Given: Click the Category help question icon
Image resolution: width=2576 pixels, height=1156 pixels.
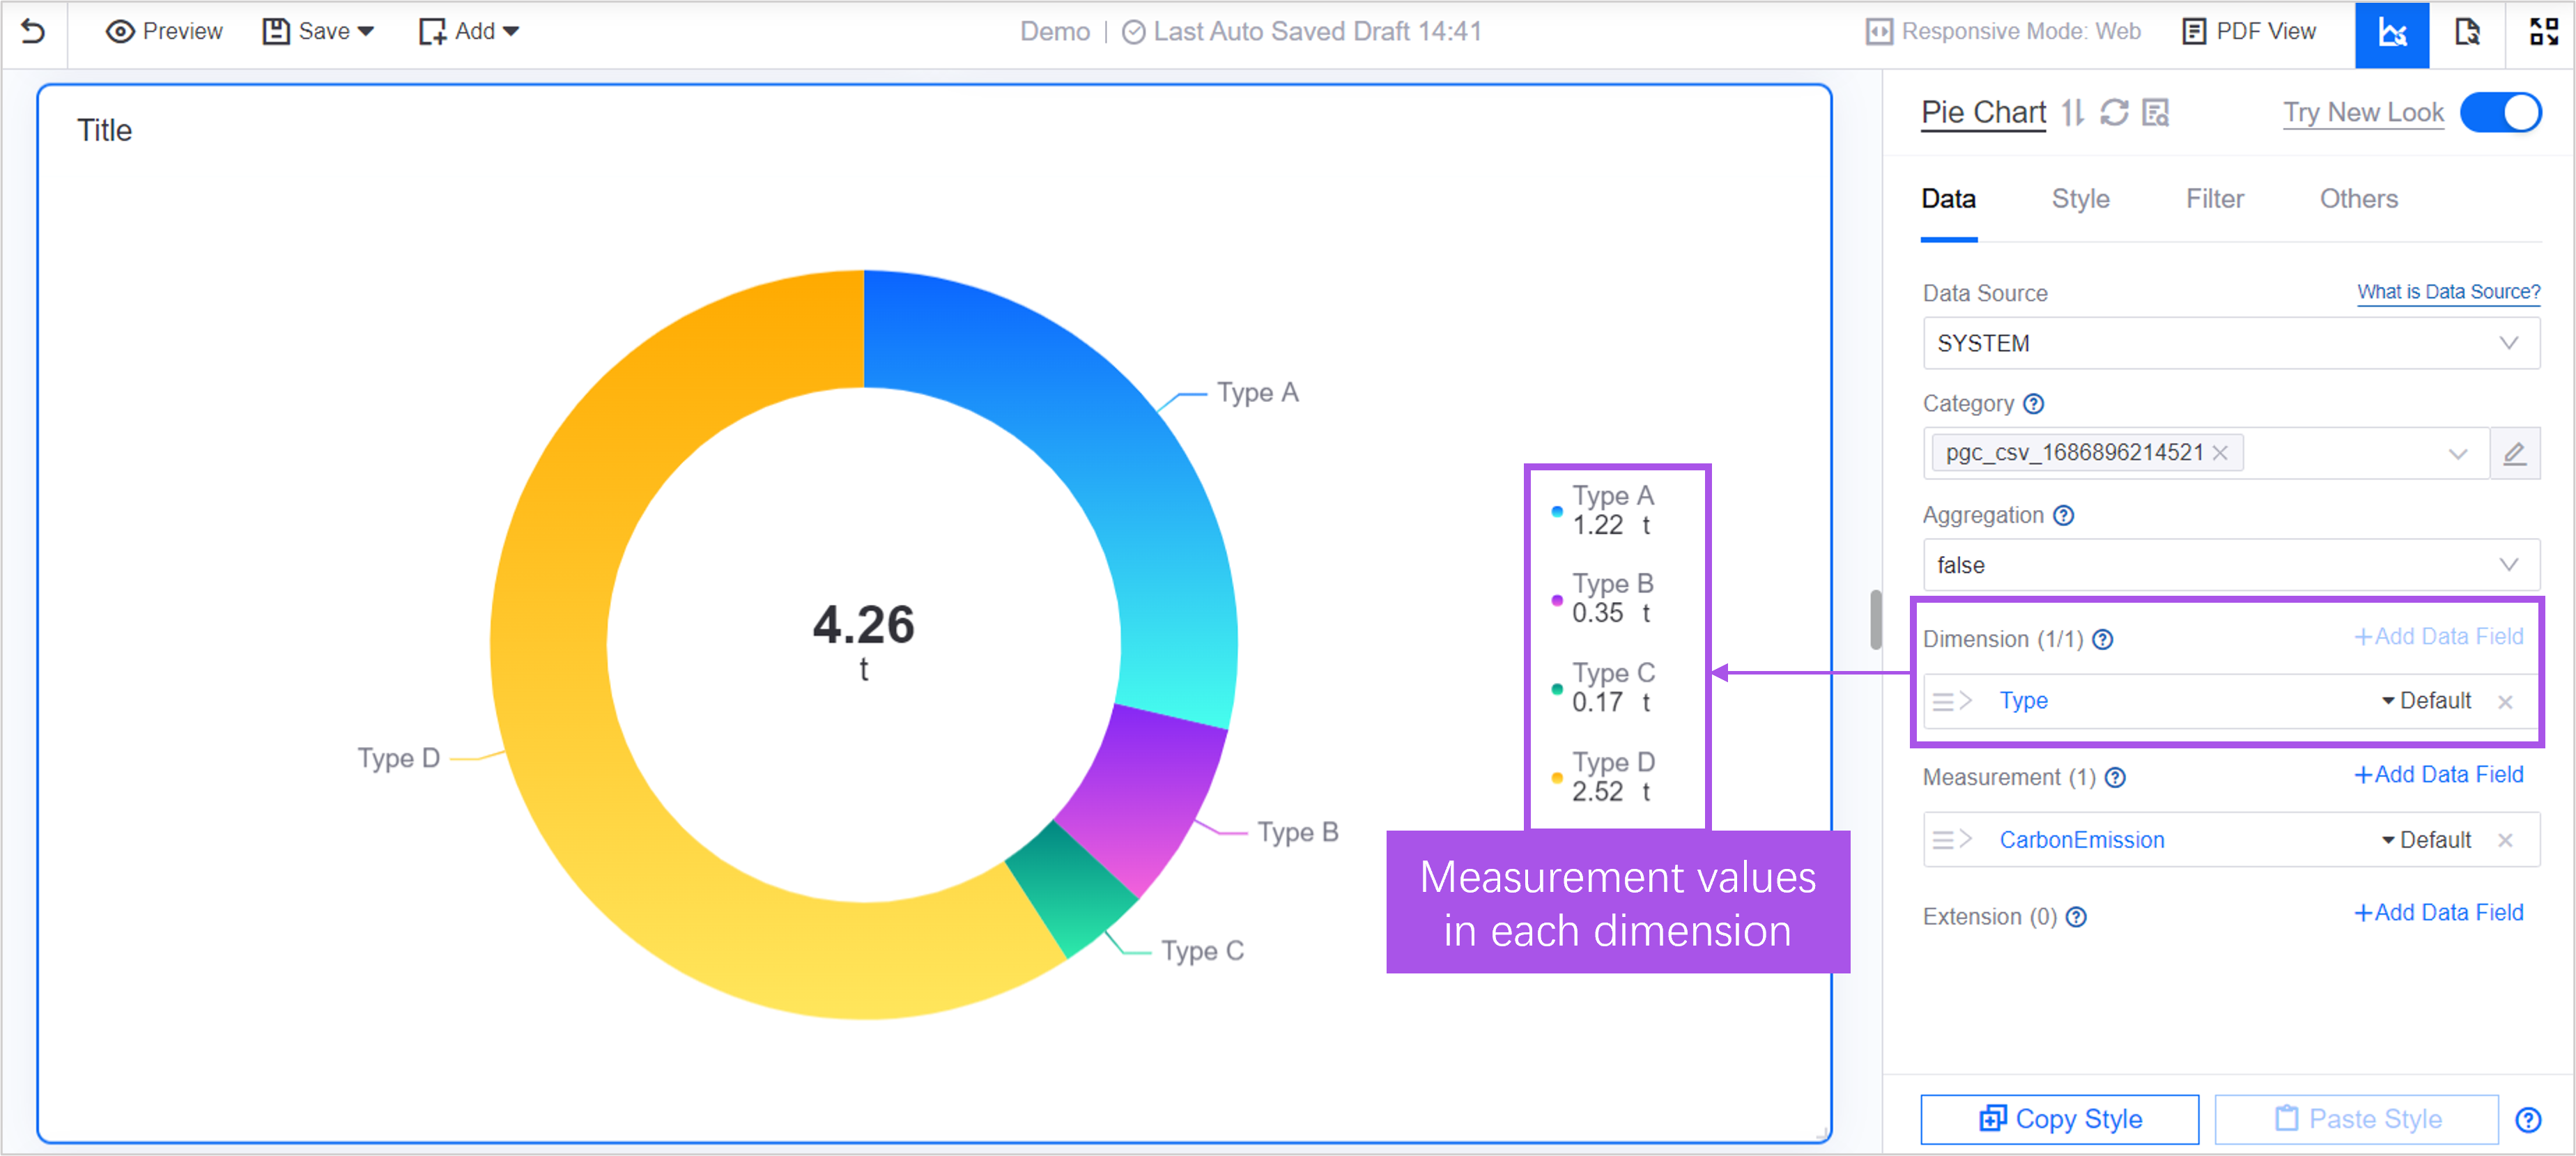Looking at the screenshot, I should 2034,404.
